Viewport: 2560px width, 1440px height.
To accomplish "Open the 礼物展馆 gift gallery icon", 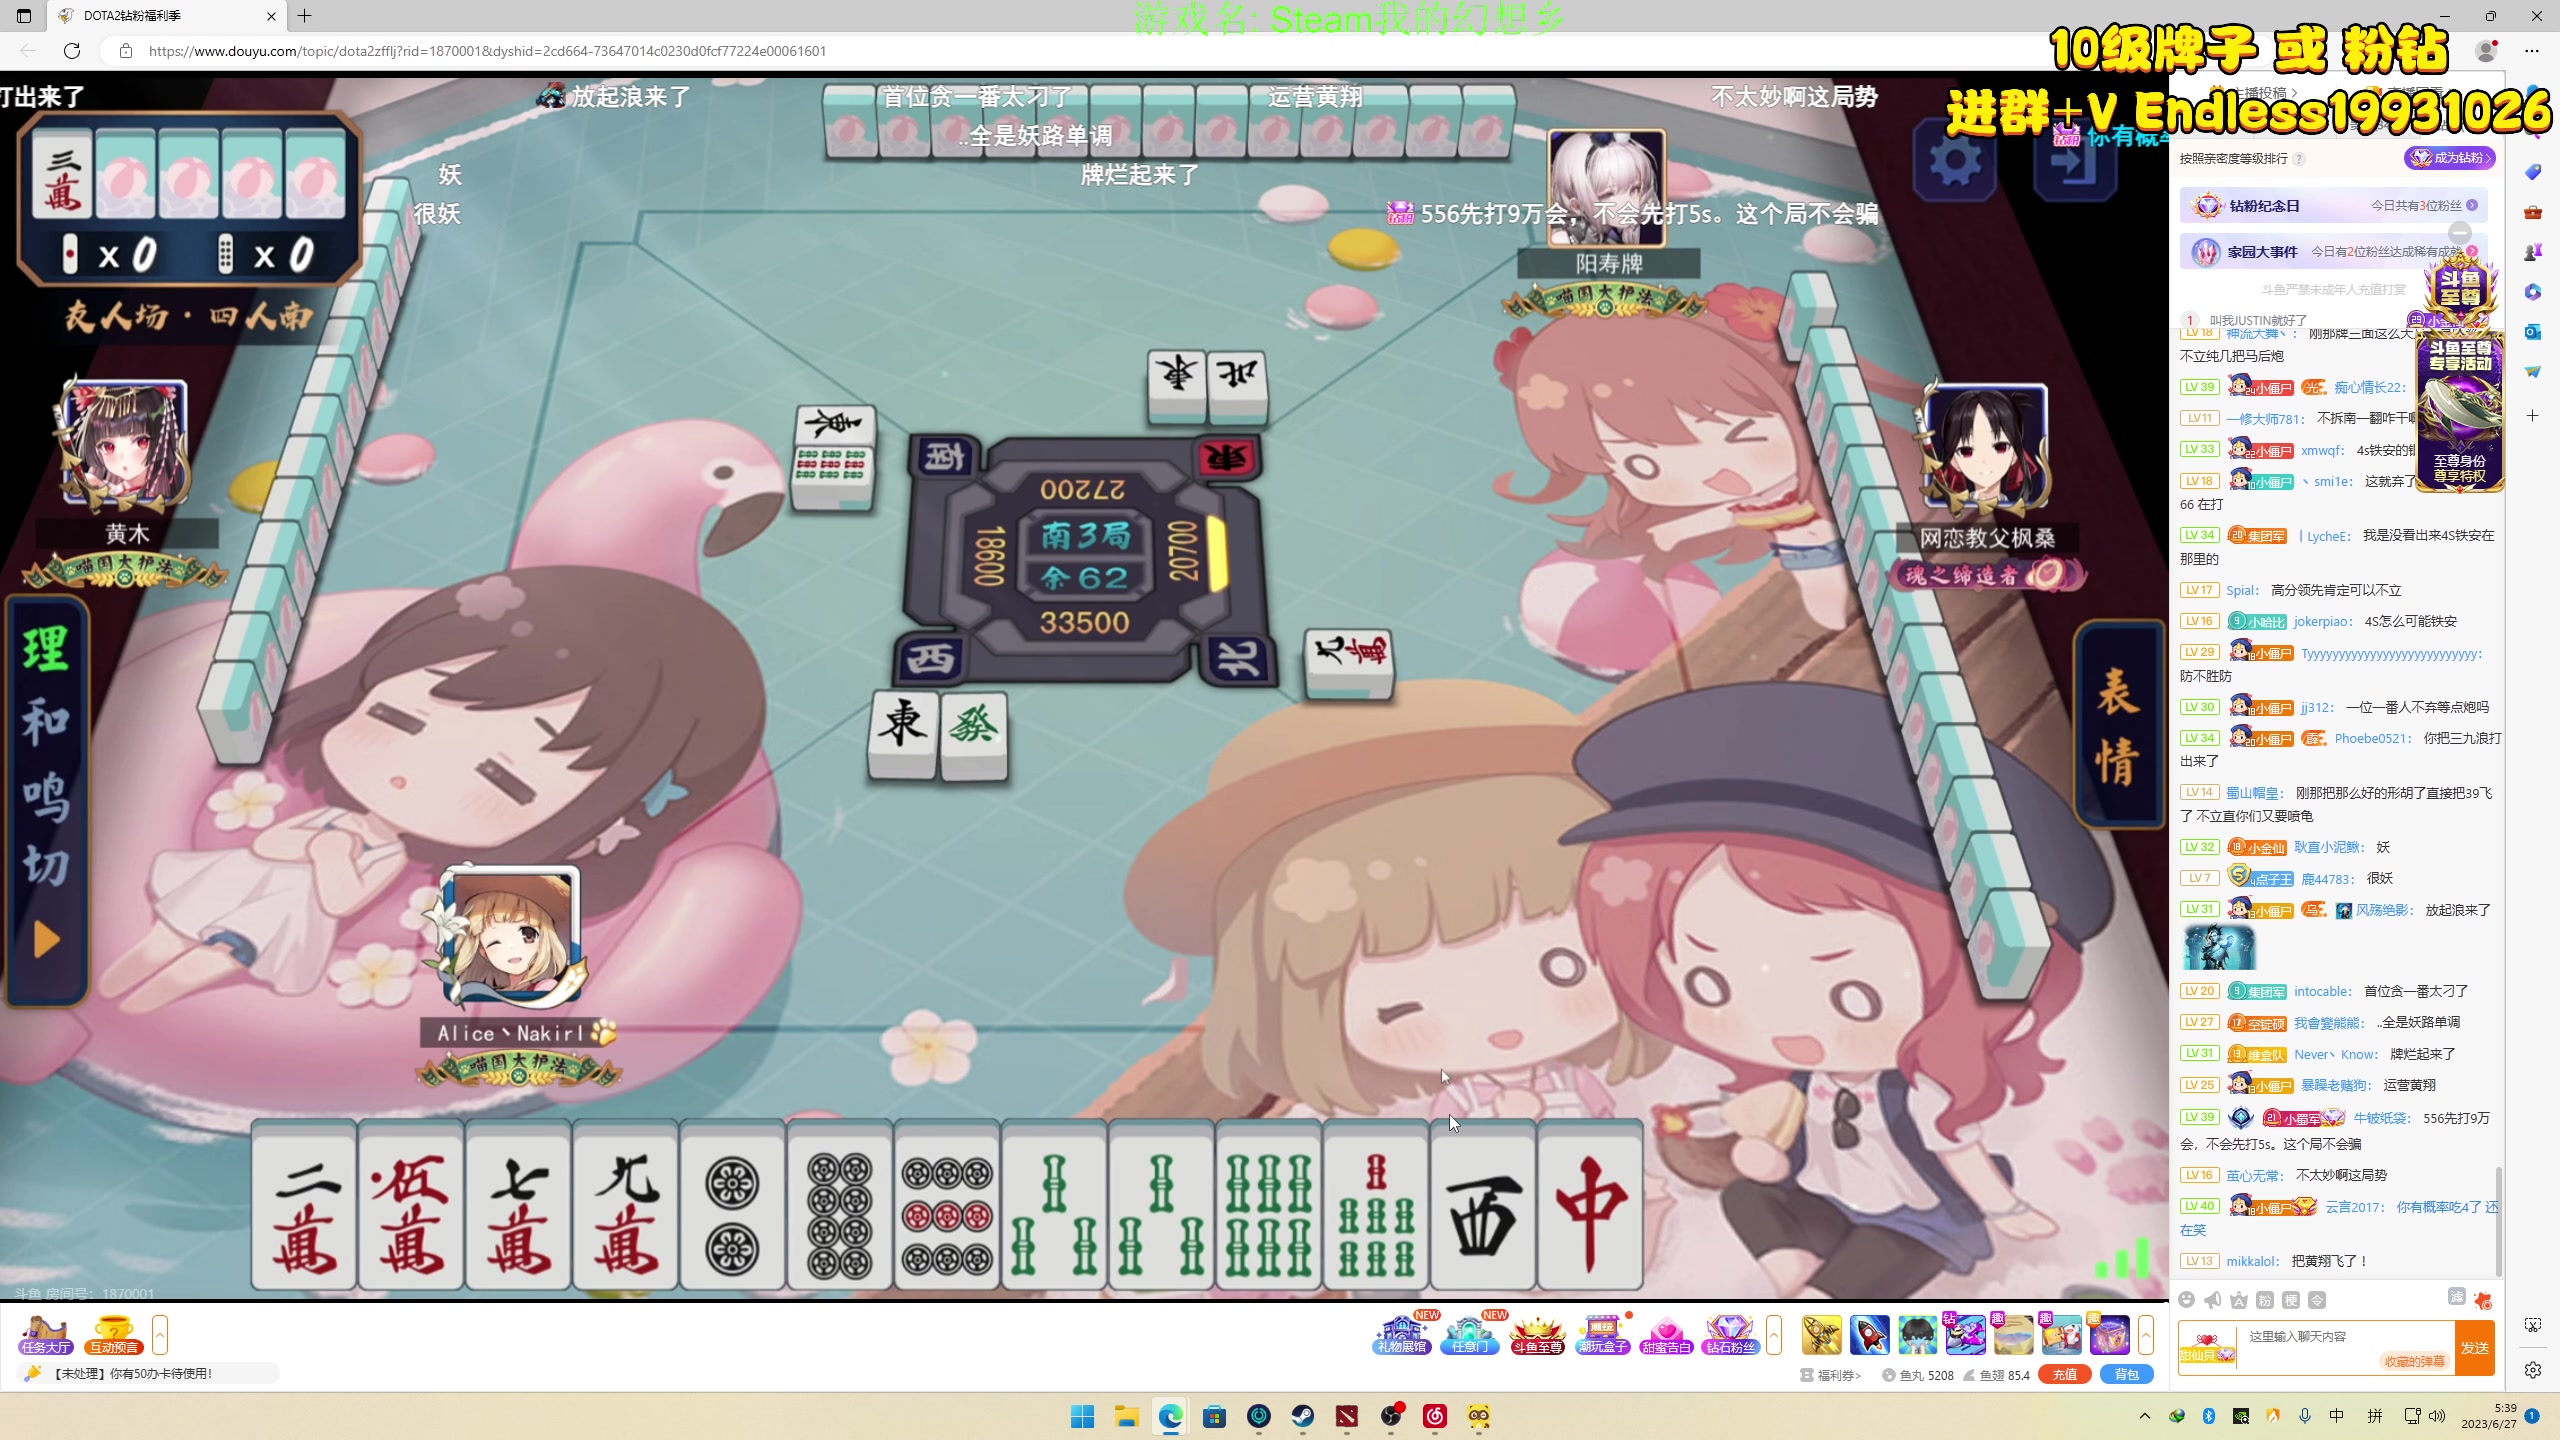I will tap(1402, 1334).
